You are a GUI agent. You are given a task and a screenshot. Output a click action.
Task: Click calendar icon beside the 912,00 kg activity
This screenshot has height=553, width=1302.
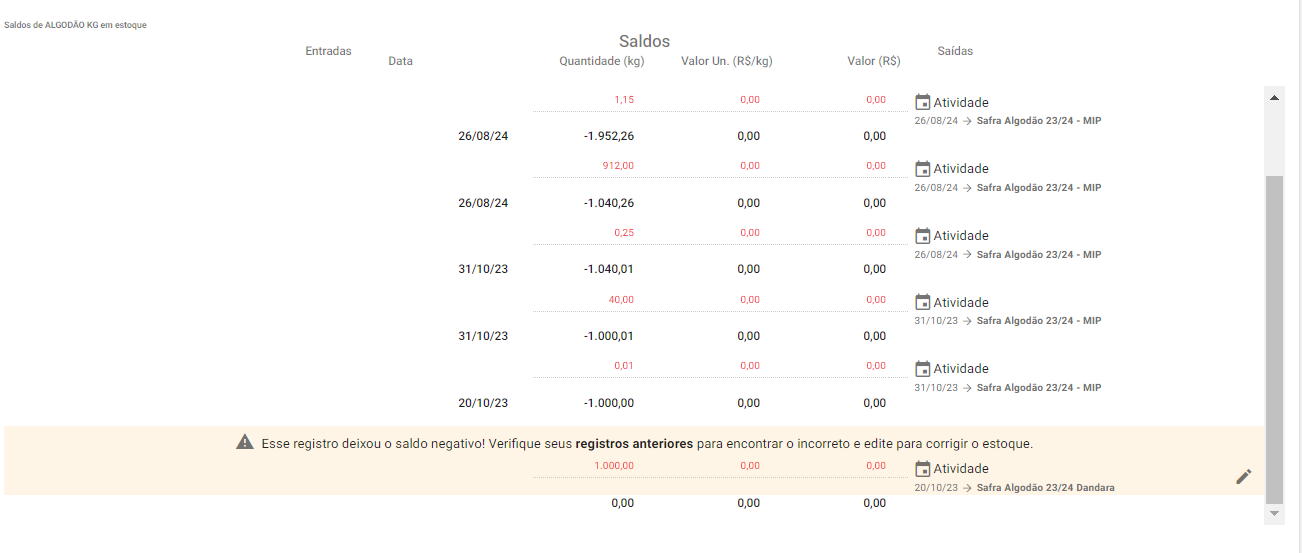[x=922, y=169]
